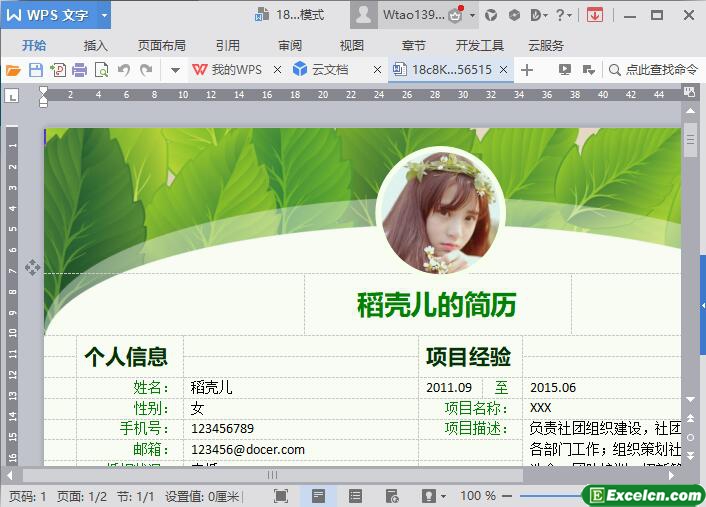Image resolution: width=706 pixels, height=507 pixels.
Task: Click the export to PDF icon
Action: click(x=58, y=70)
